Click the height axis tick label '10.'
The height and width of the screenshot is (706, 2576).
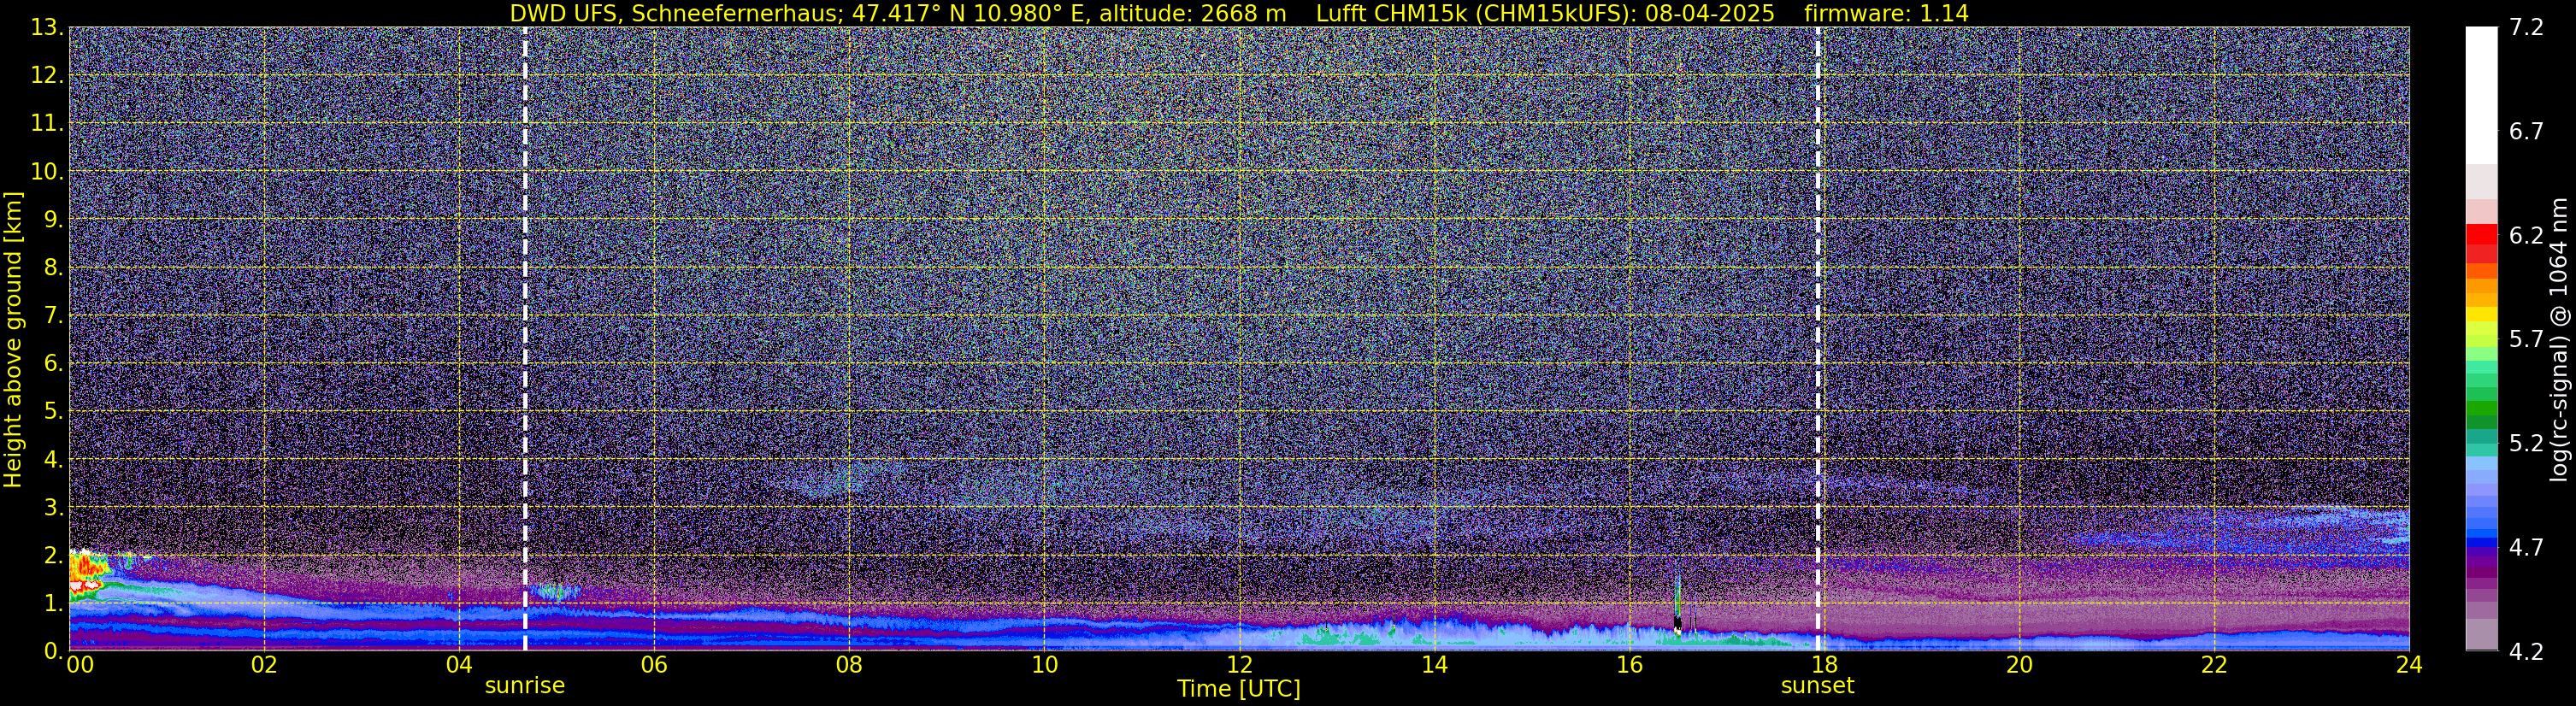(47, 171)
